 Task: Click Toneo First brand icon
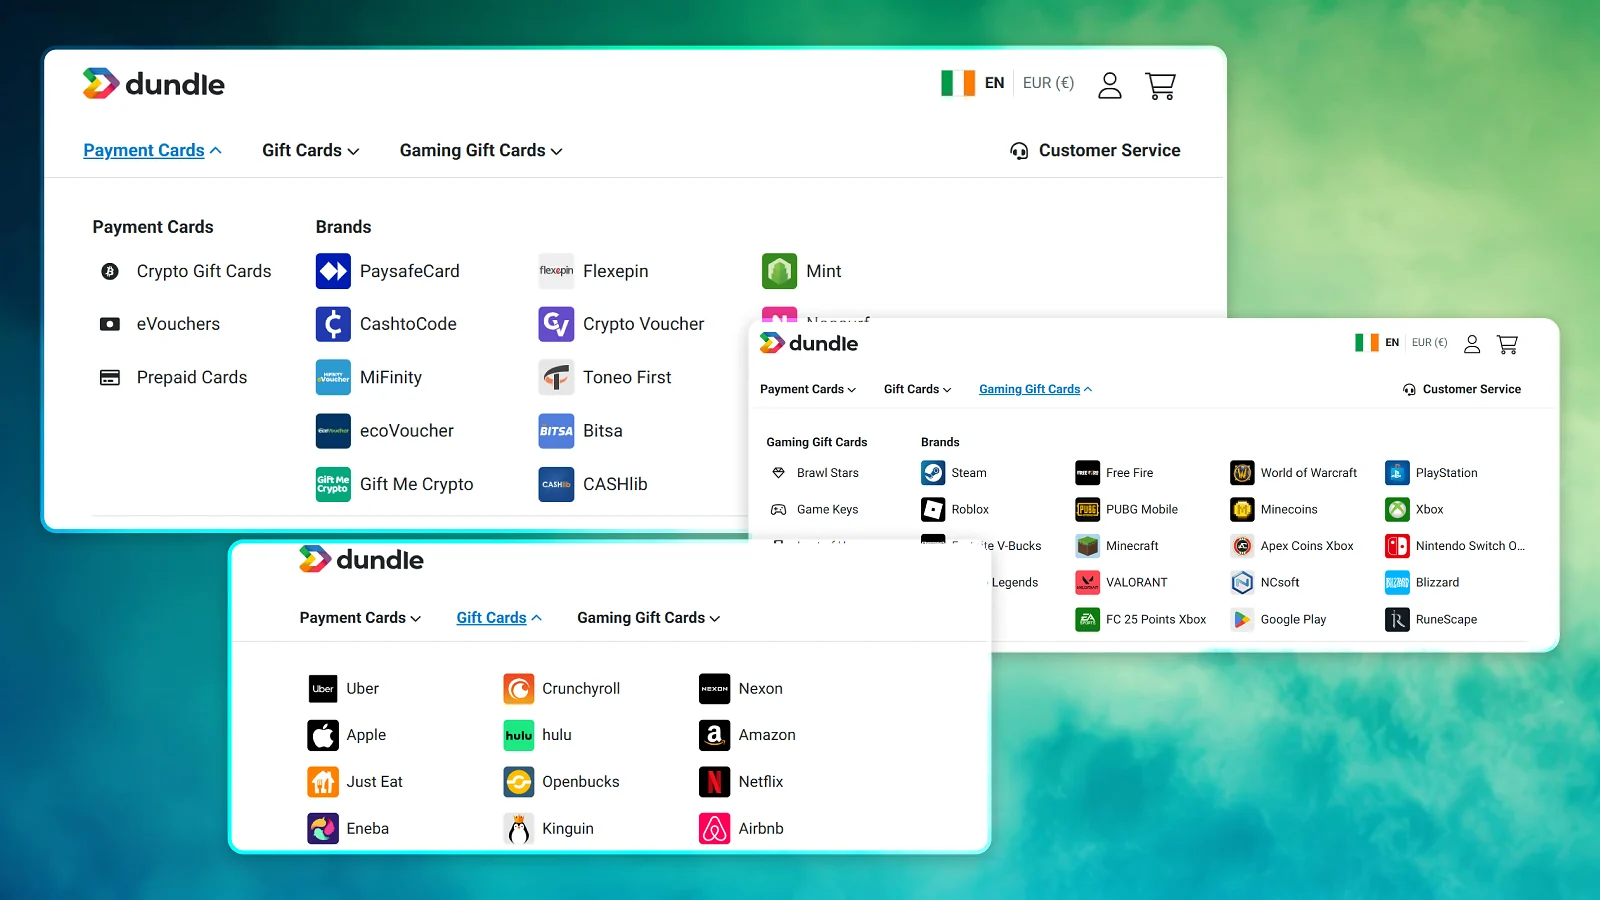coord(556,377)
